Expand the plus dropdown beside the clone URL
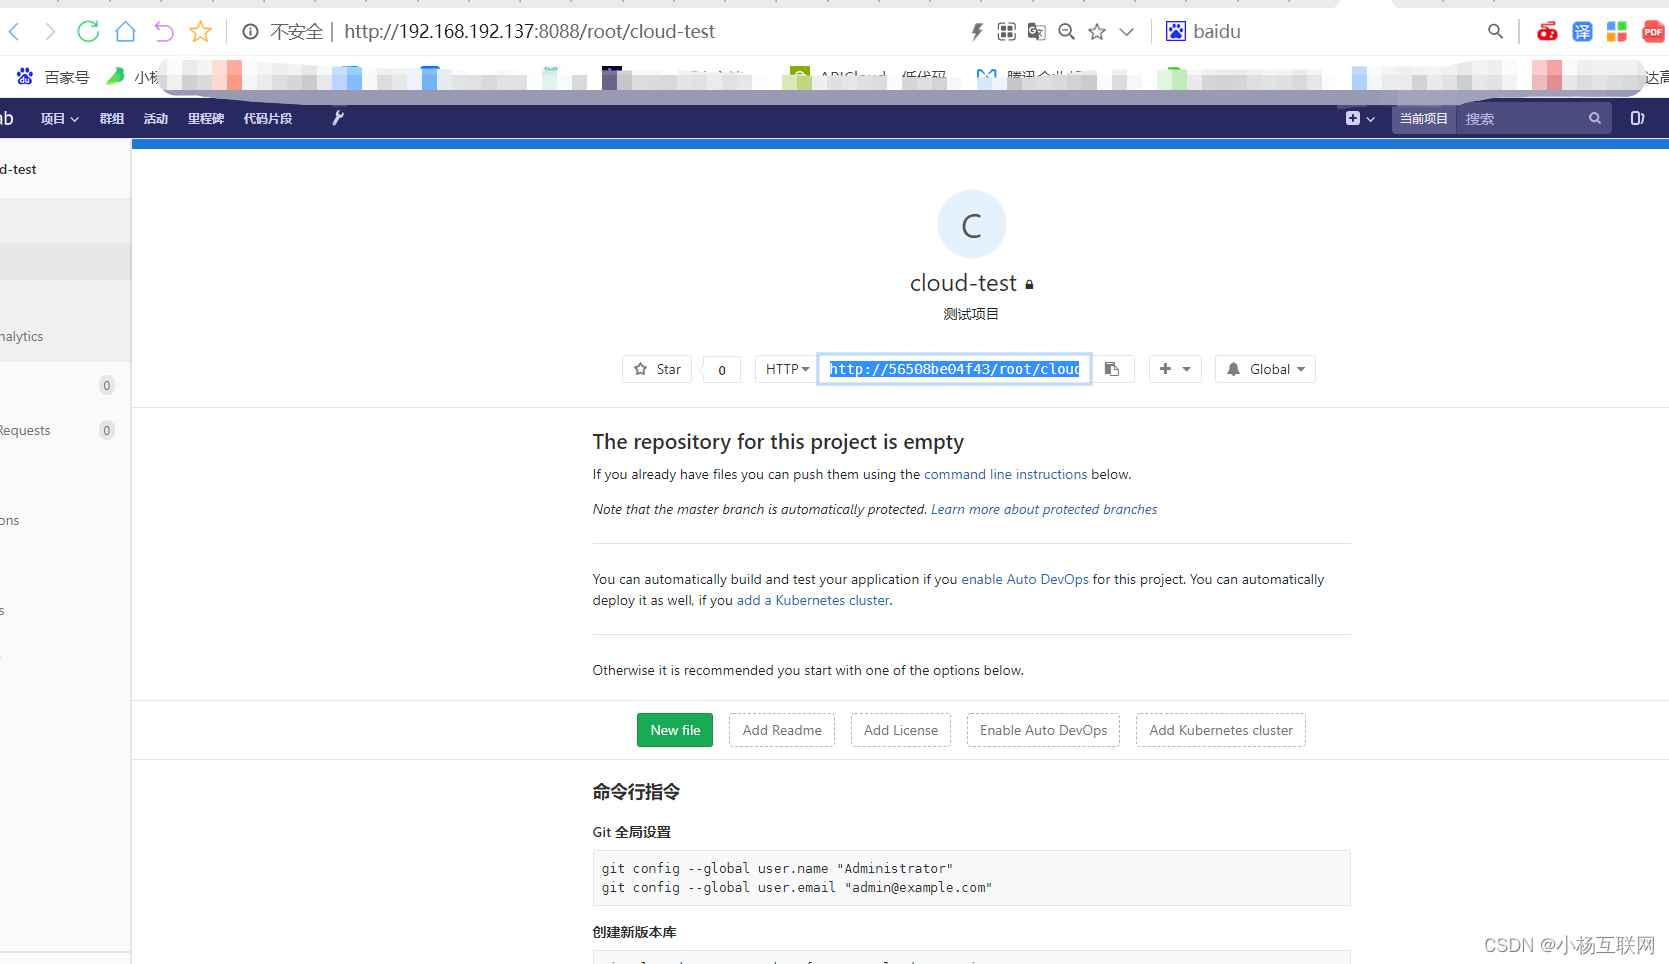The height and width of the screenshot is (964, 1669). [1175, 368]
